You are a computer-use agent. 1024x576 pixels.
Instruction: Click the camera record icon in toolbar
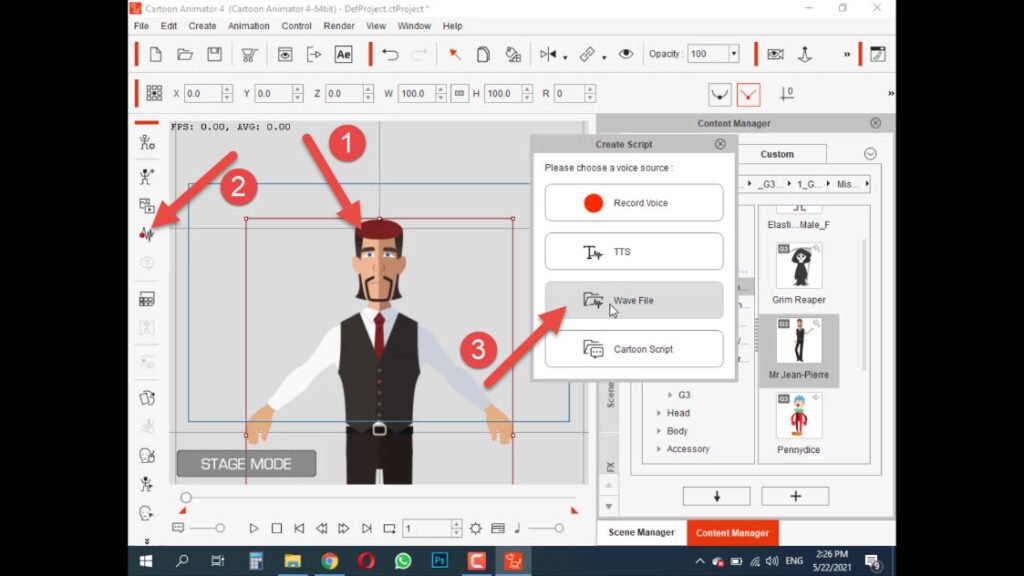(x=775, y=54)
